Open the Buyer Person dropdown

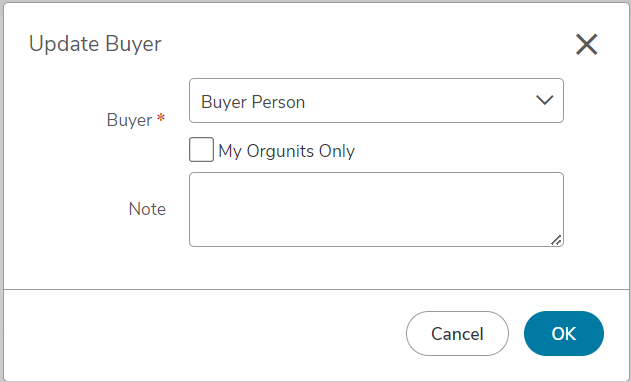tap(376, 101)
